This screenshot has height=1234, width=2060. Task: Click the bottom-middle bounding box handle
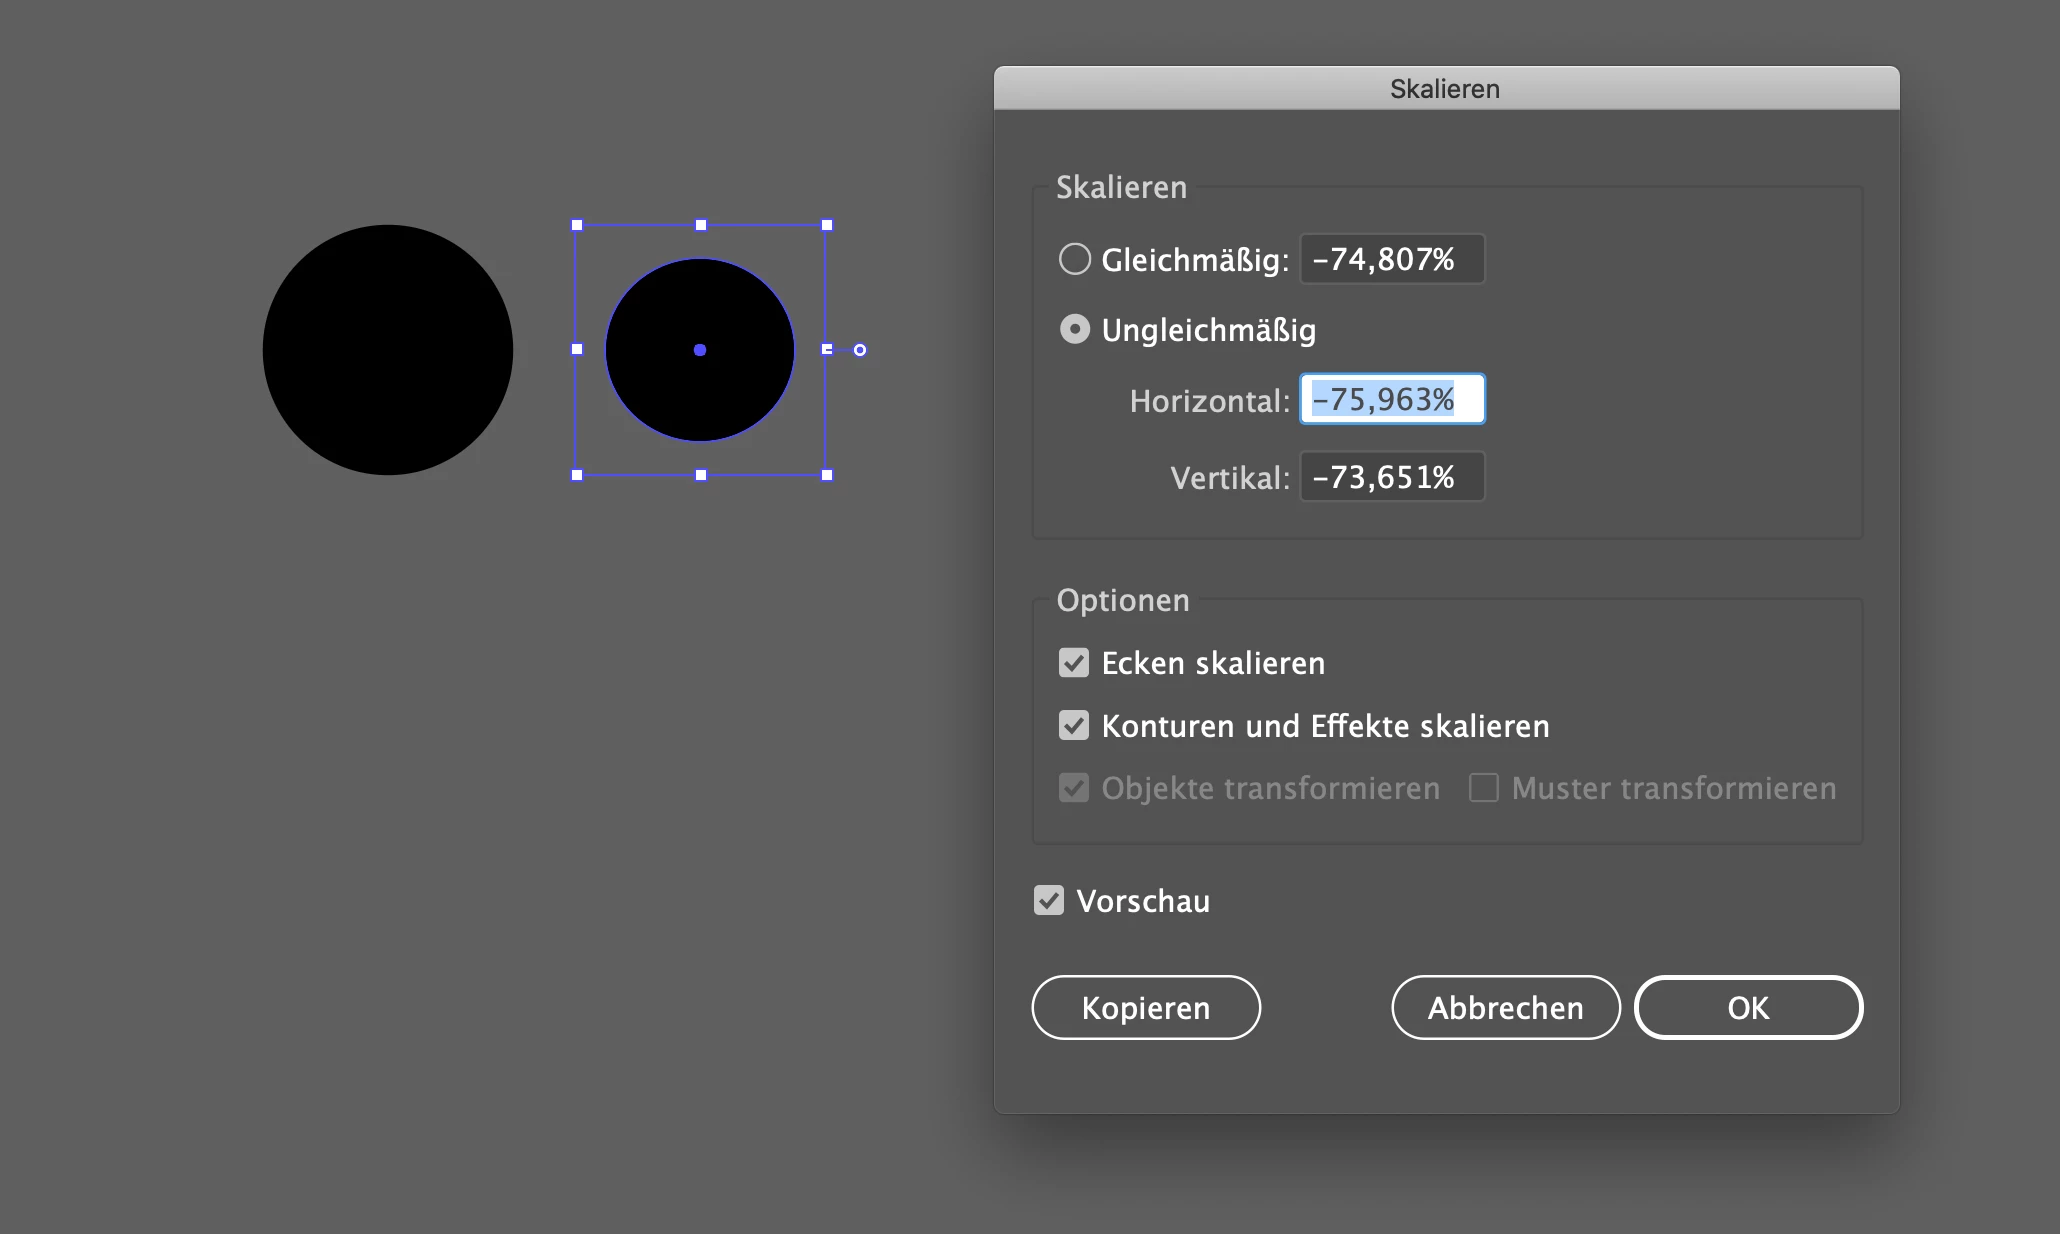(x=701, y=475)
